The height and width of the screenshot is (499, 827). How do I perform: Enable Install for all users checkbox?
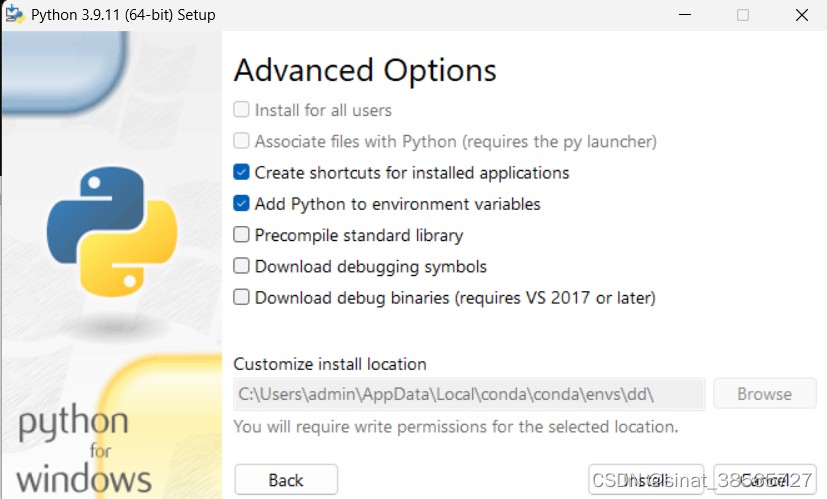tap(241, 110)
